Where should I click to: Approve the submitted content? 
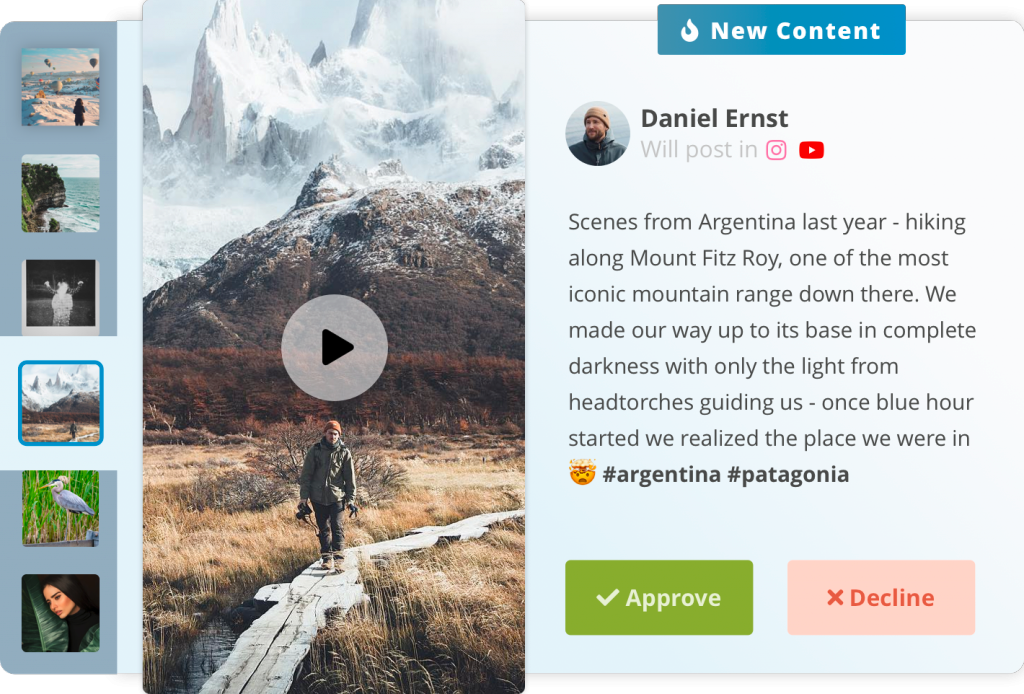pyautogui.click(x=659, y=597)
